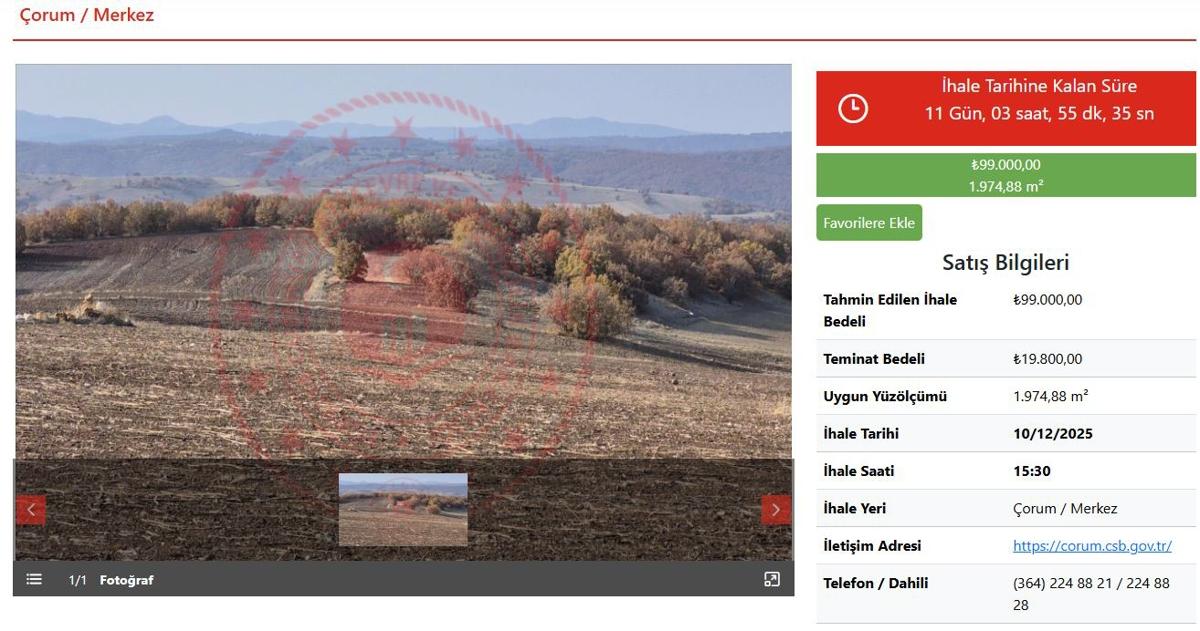Click the Uygun Yüzölçümü row label
This screenshot has width=1200, height=631.
pos(884,397)
